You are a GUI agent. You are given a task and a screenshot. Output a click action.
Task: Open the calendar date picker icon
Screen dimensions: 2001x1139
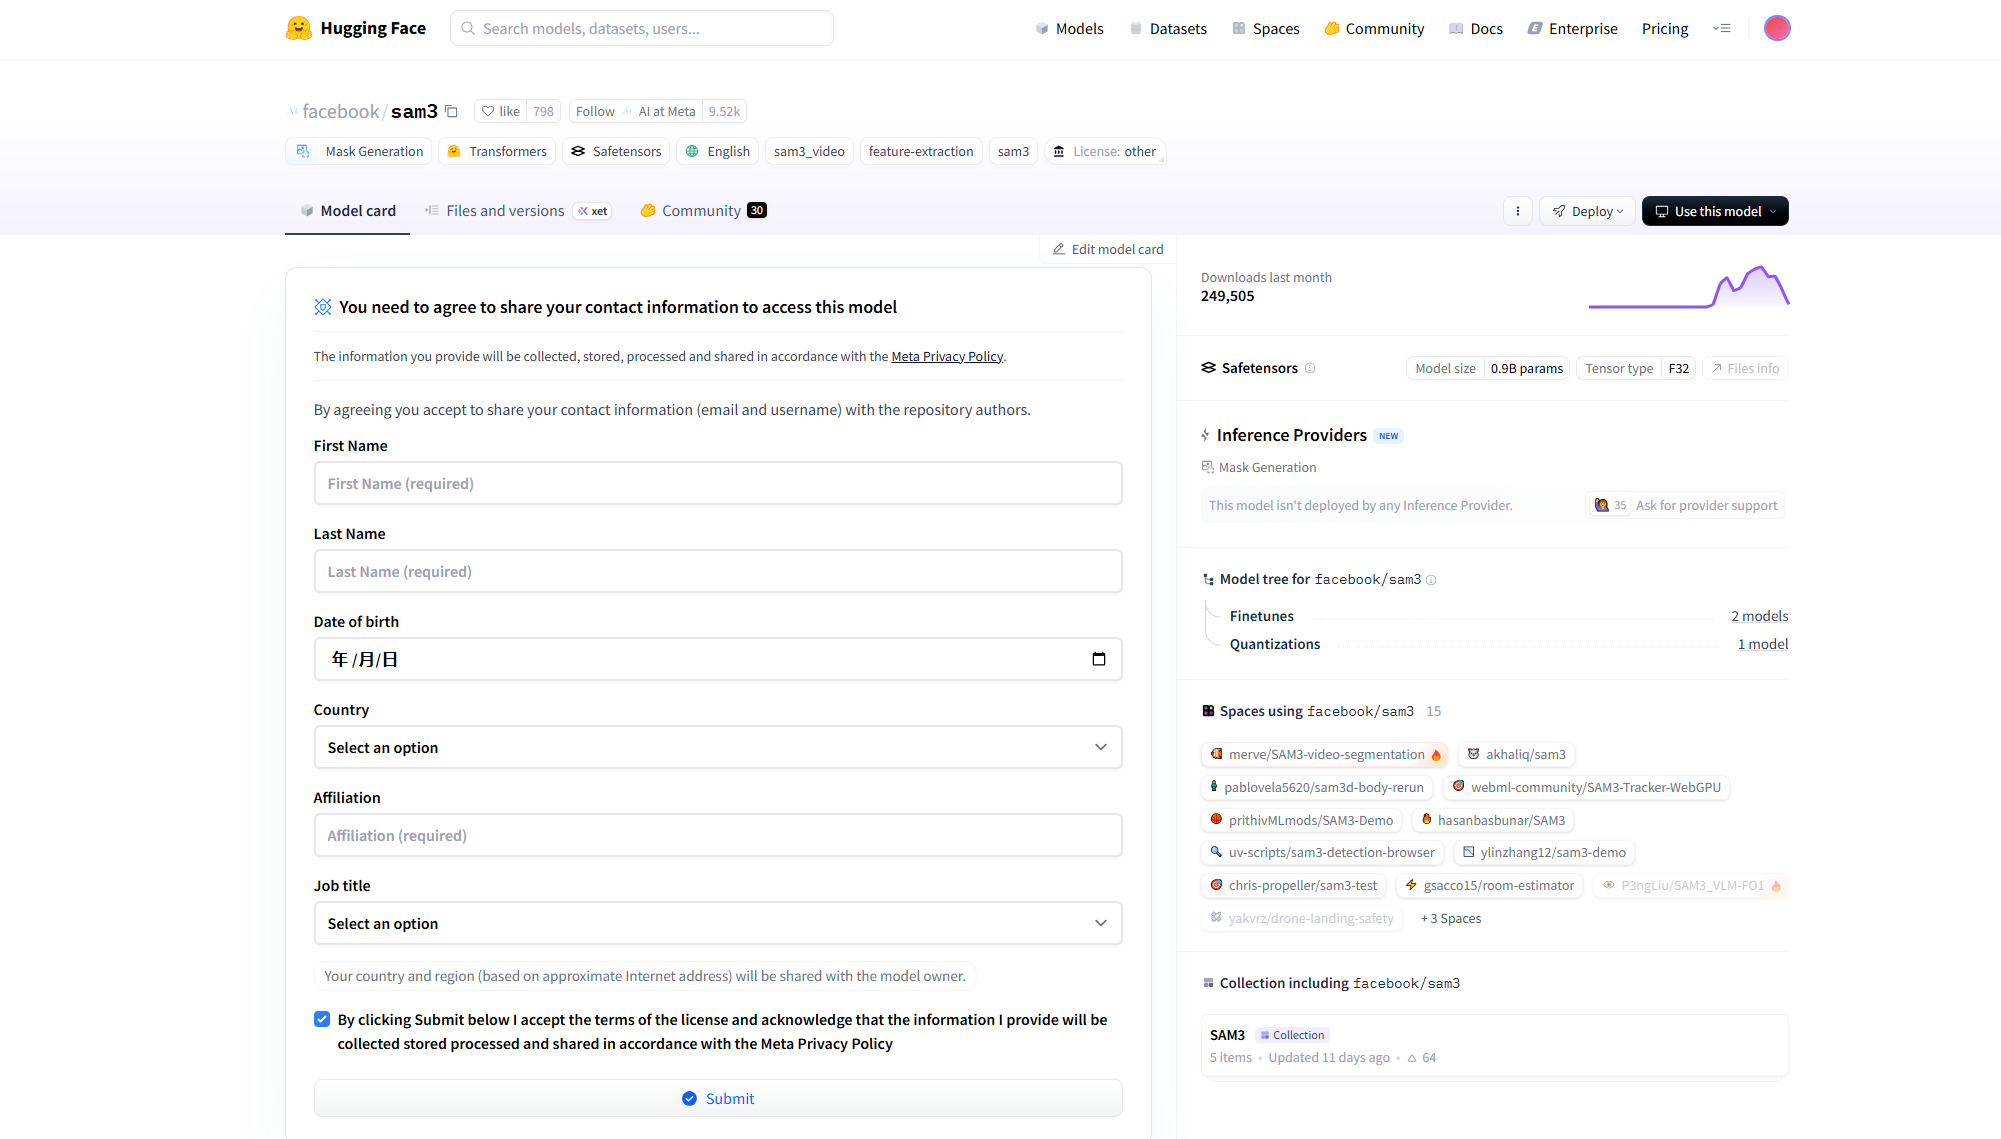(1098, 659)
